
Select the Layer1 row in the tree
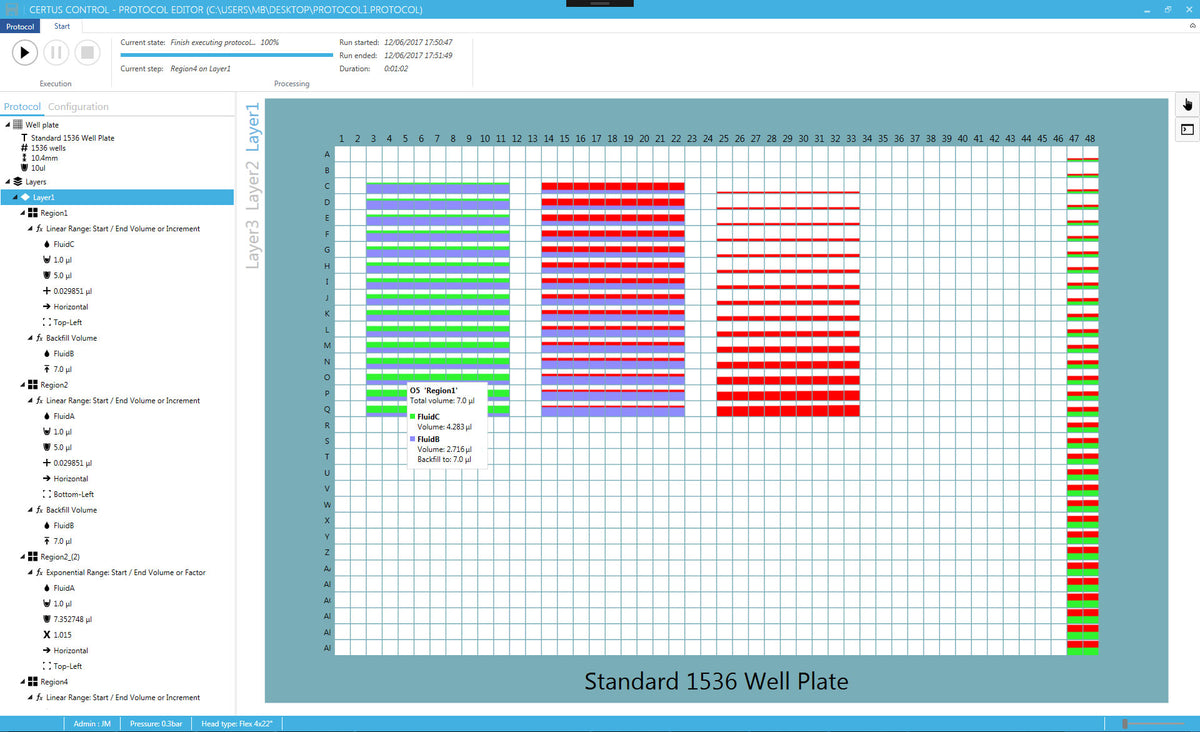(x=117, y=198)
